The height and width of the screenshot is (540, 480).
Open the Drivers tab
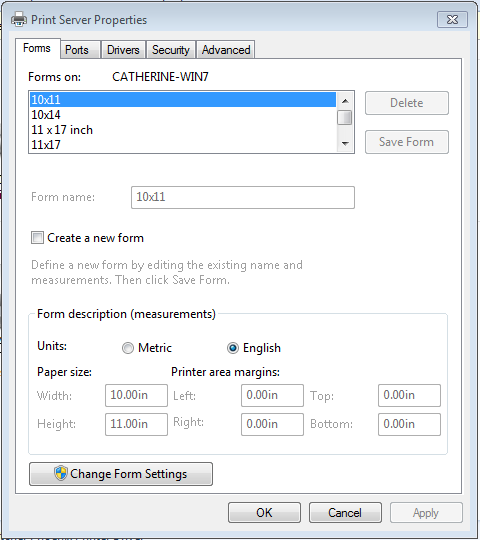tap(123, 50)
